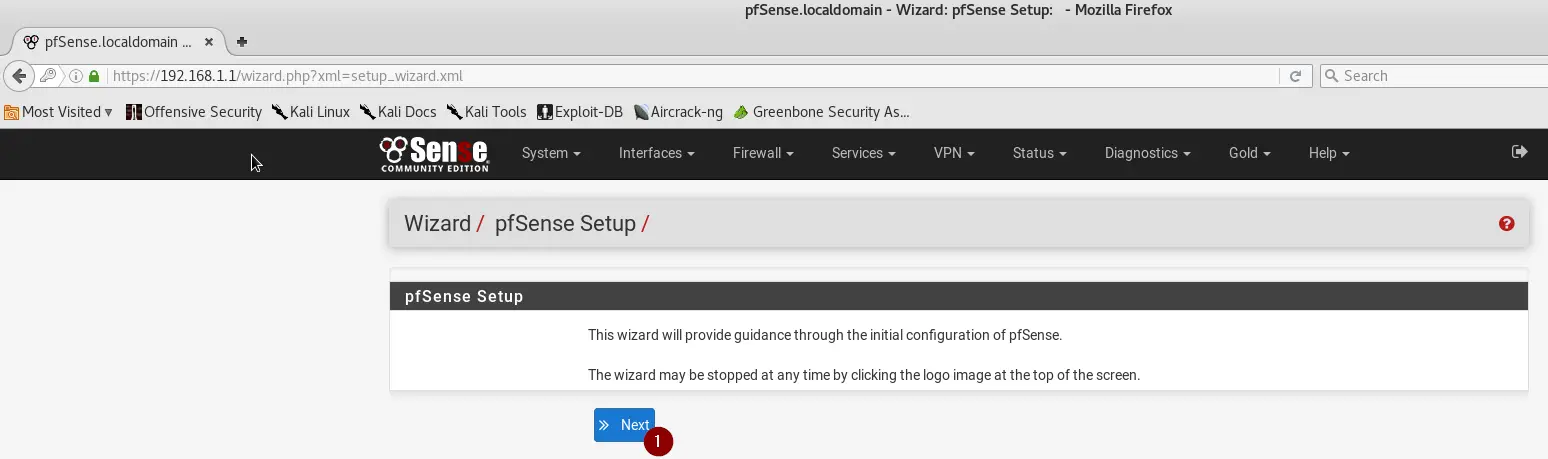Click the logout icon in navbar
1548x459 pixels.
point(1520,152)
